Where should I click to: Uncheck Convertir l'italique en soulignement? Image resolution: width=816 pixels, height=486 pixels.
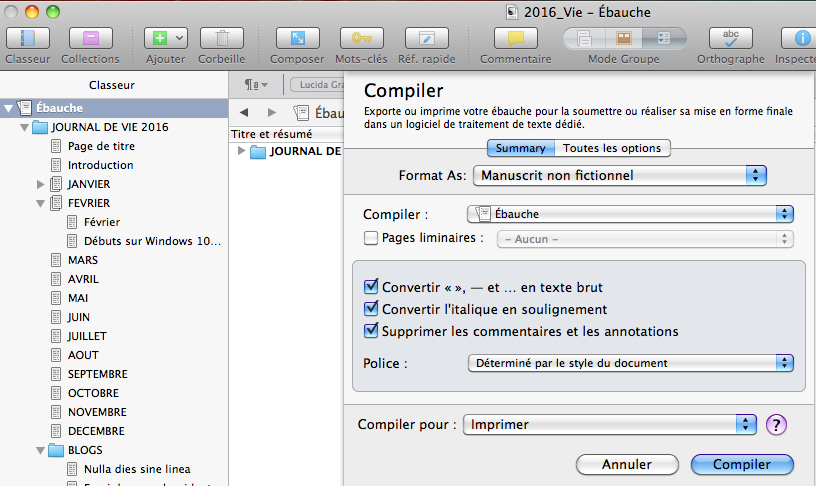372,309
